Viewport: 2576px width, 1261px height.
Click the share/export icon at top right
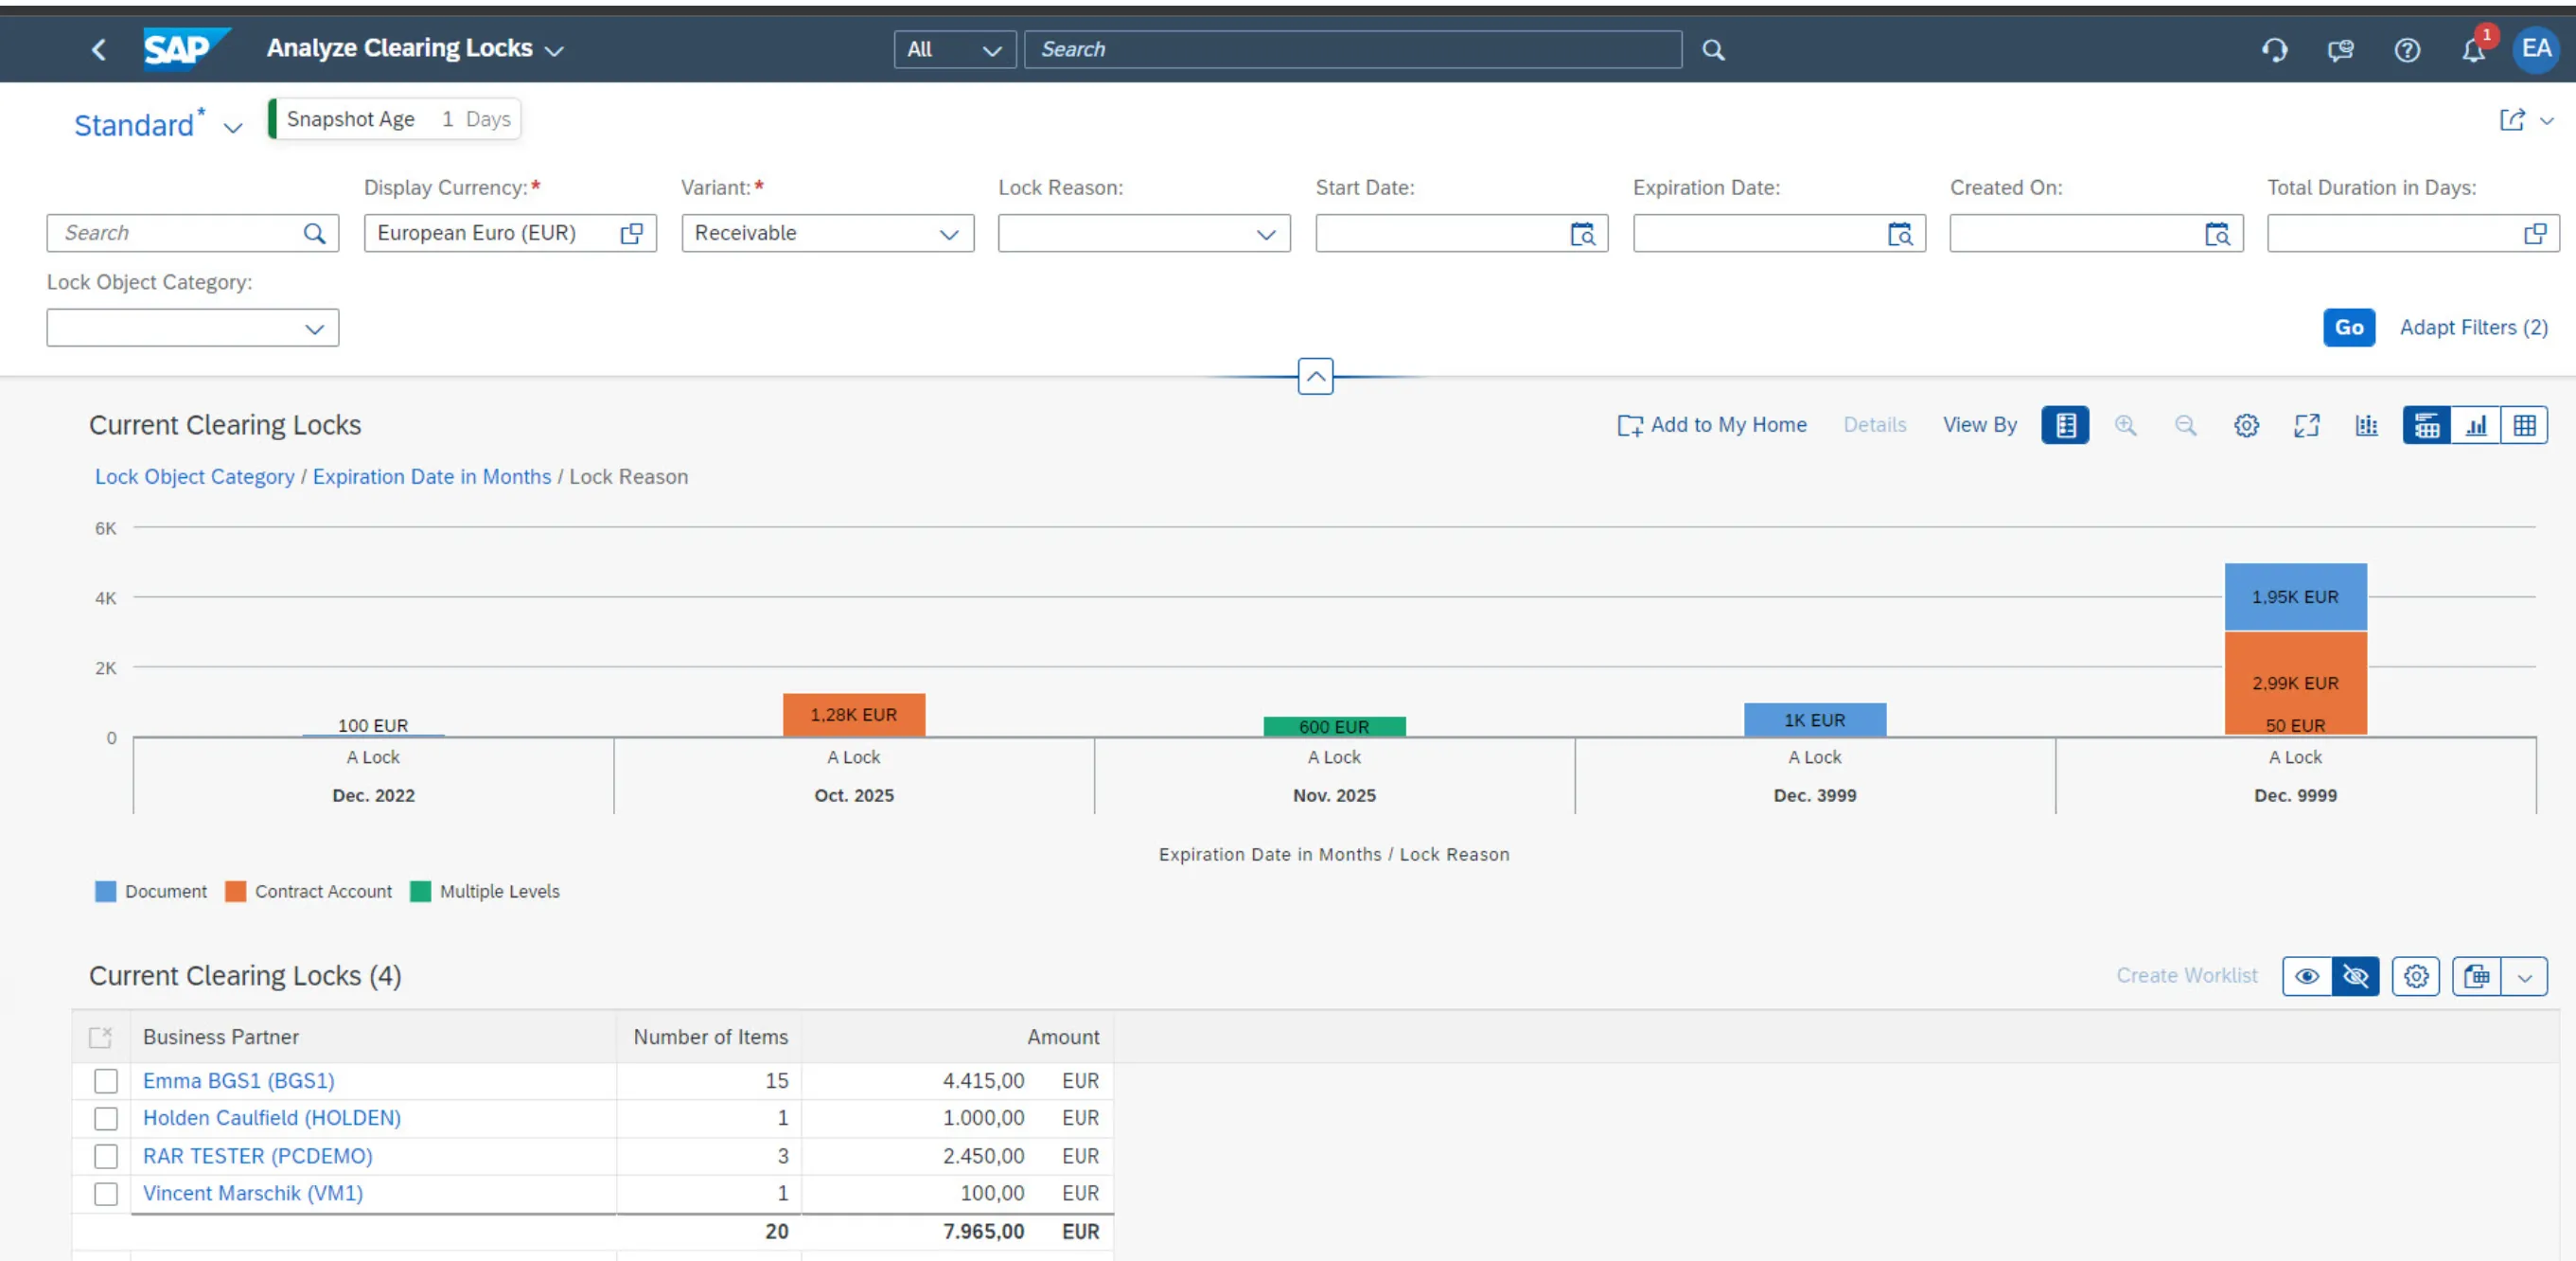(x=2512, y=120)
